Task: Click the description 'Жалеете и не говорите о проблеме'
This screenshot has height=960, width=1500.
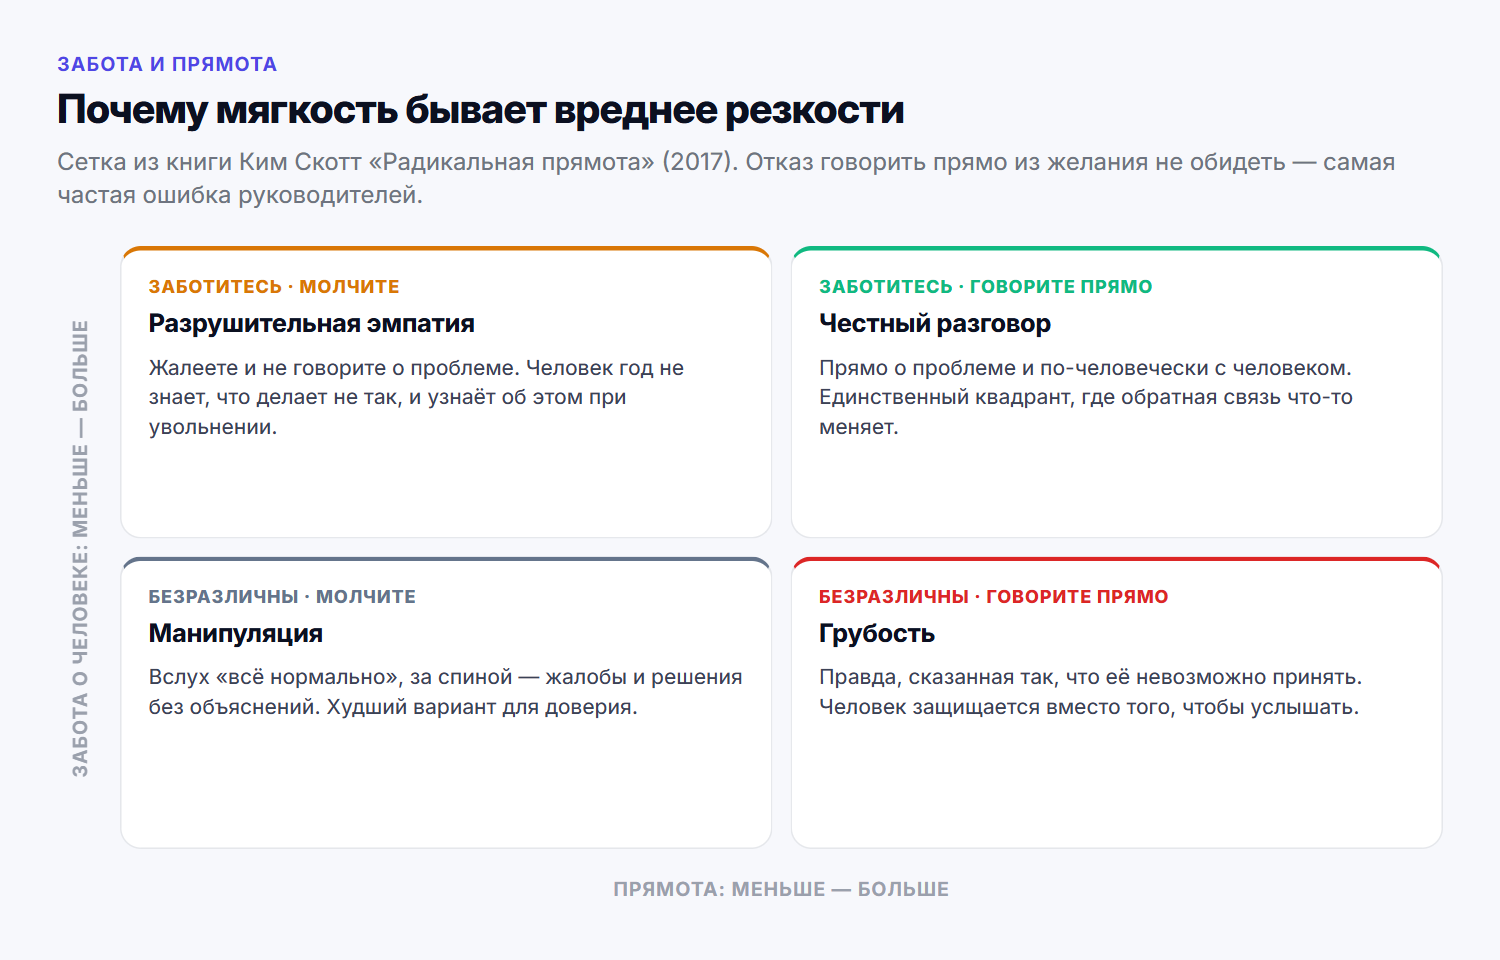Action: tap(416, 397)
